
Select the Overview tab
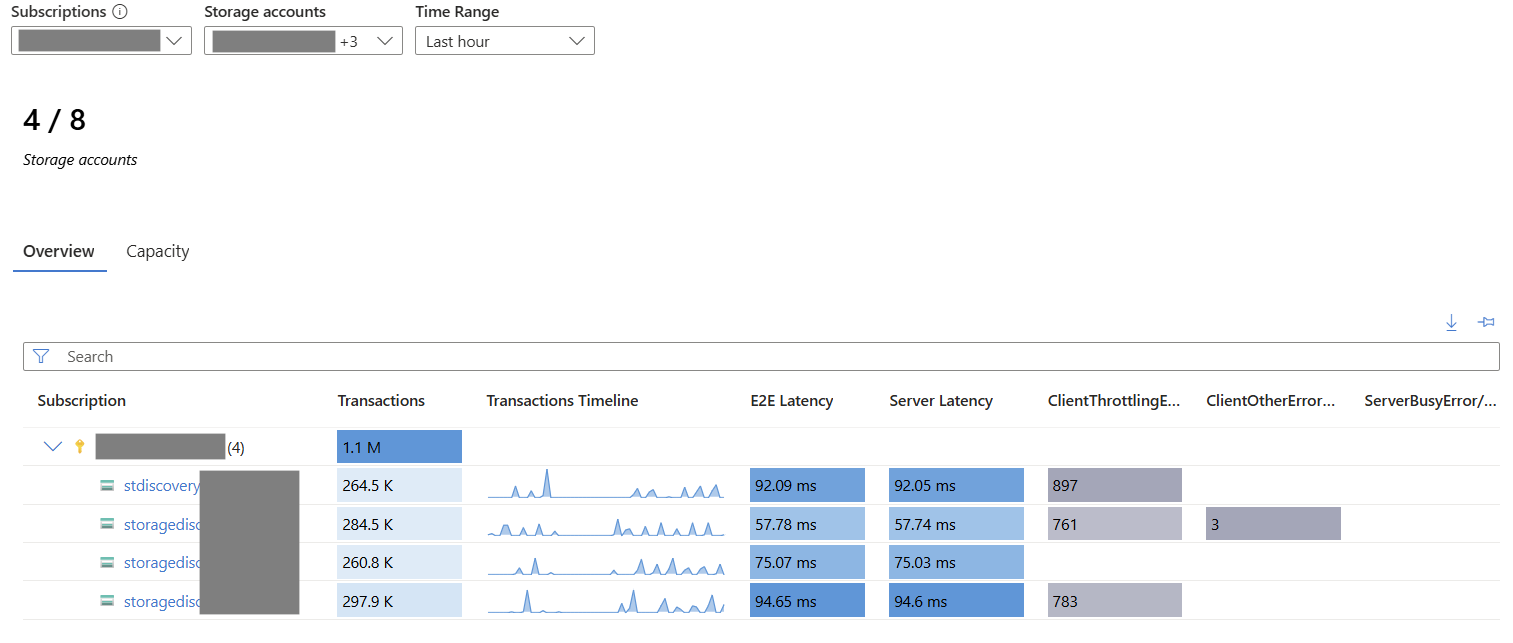click(59, 251)
